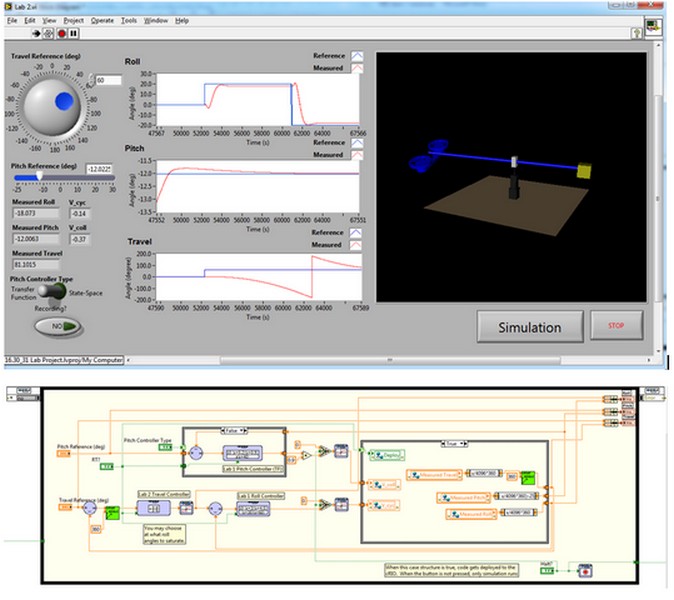Screen dimensions: 674x600
Task: Open the Tools menu
Action: (129, 20)
